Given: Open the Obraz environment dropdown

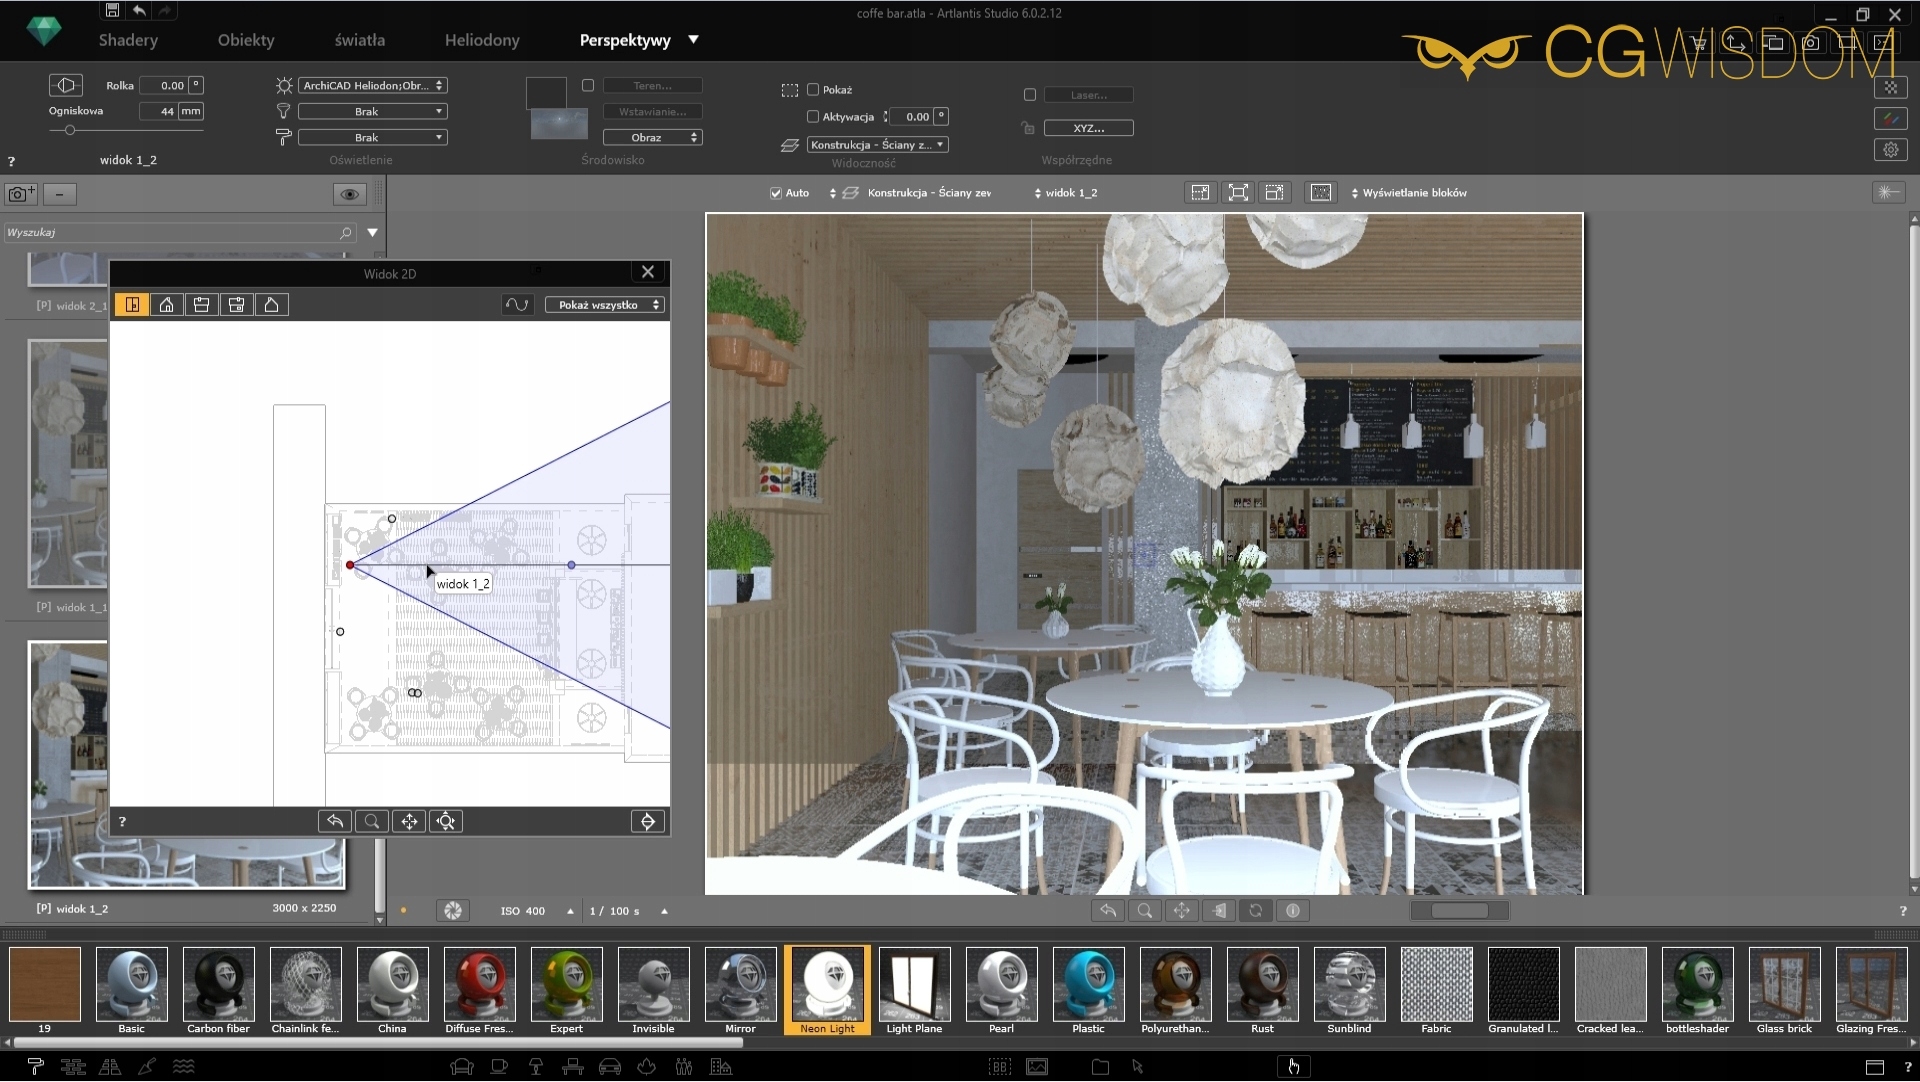Looking at the screenshot, I should click(x=652, y=137).
